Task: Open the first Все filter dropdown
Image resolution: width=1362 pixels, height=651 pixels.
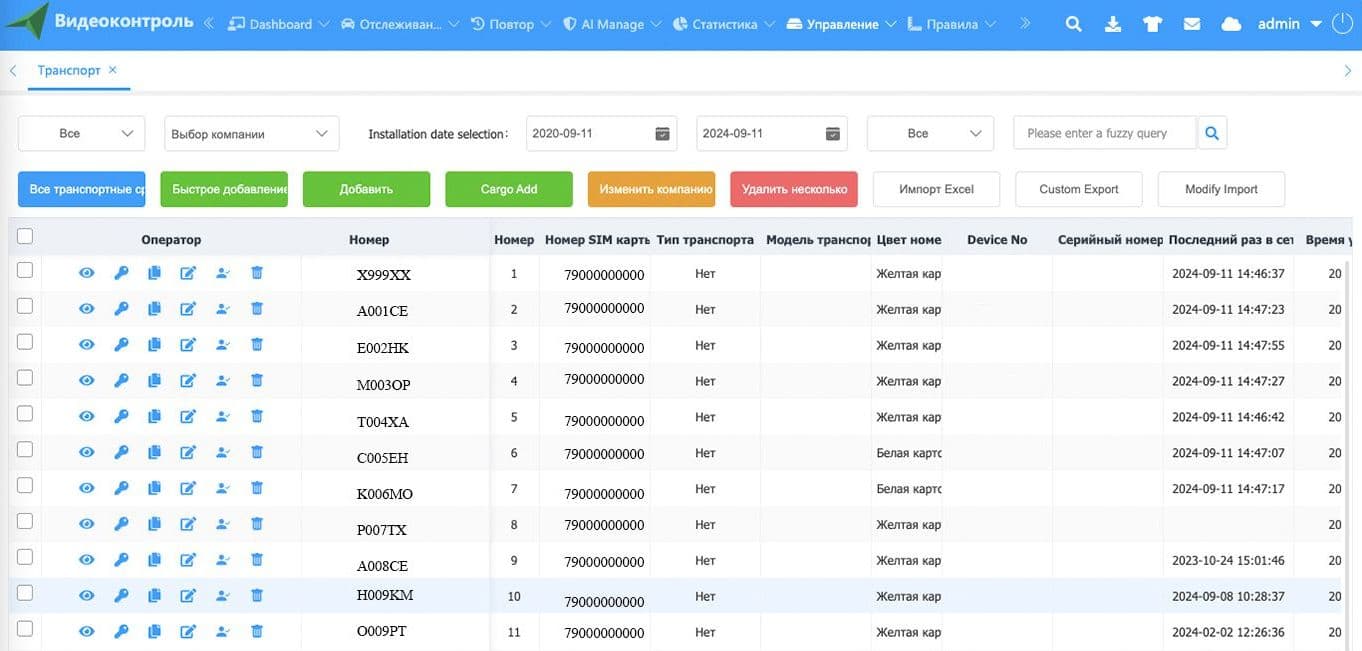Action: click(x=82, y=133)
